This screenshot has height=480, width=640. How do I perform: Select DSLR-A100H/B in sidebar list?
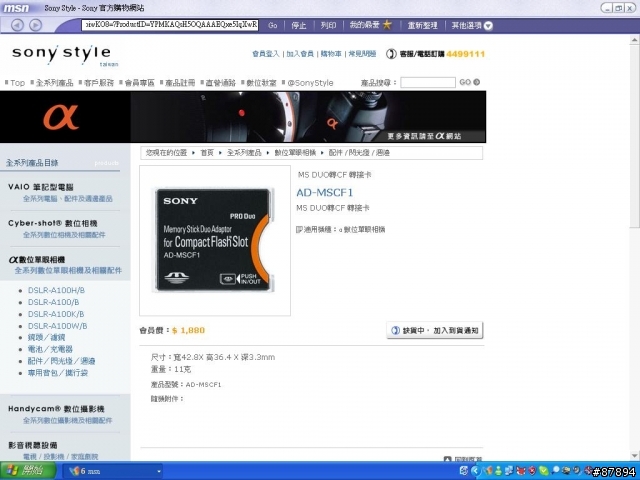point(56,290)
